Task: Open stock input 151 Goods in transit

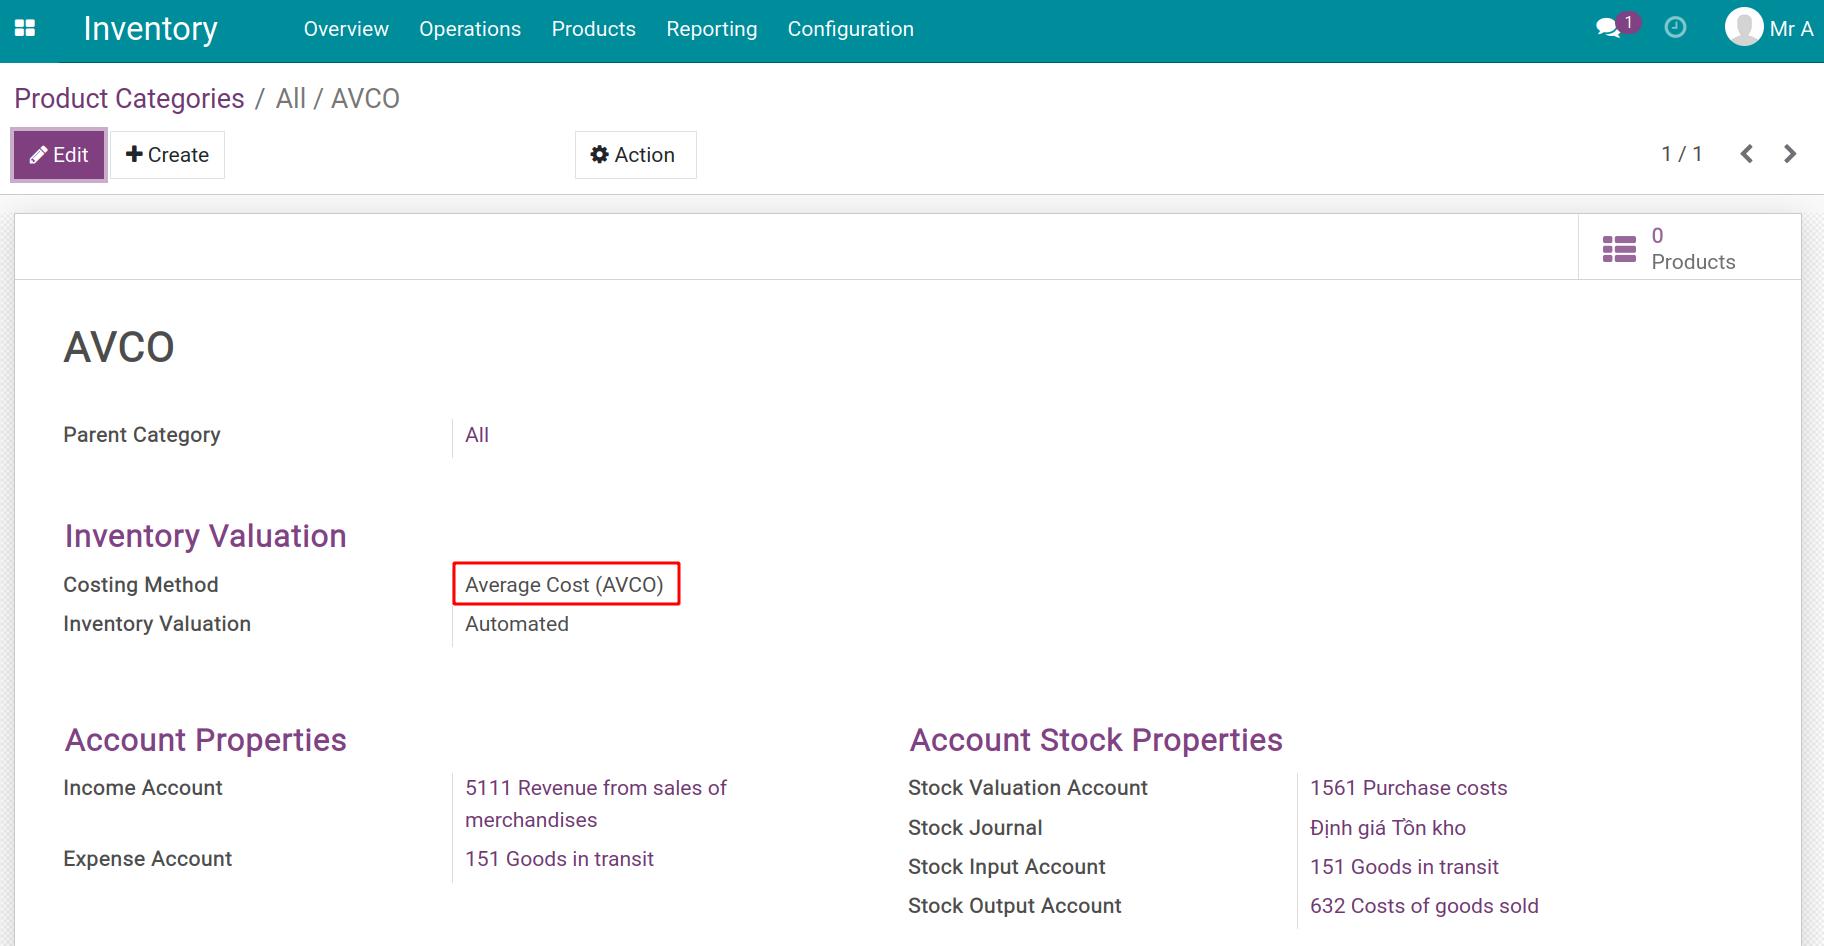Action: (x=1404, y=867)
